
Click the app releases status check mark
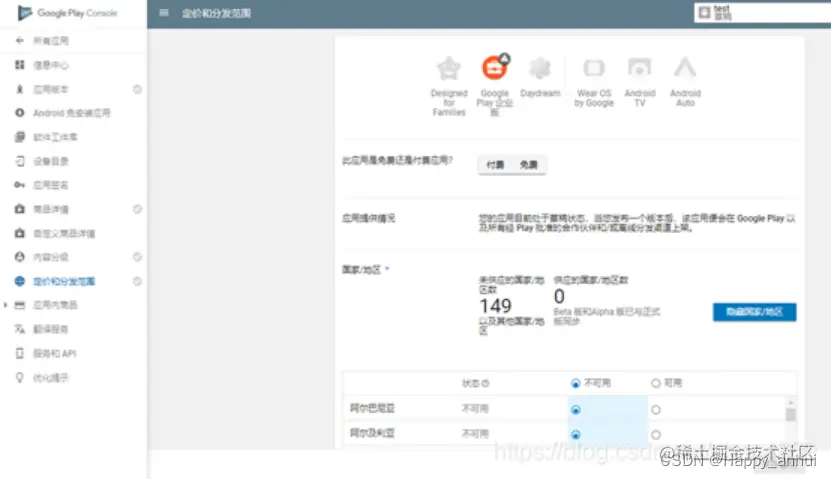137,89
